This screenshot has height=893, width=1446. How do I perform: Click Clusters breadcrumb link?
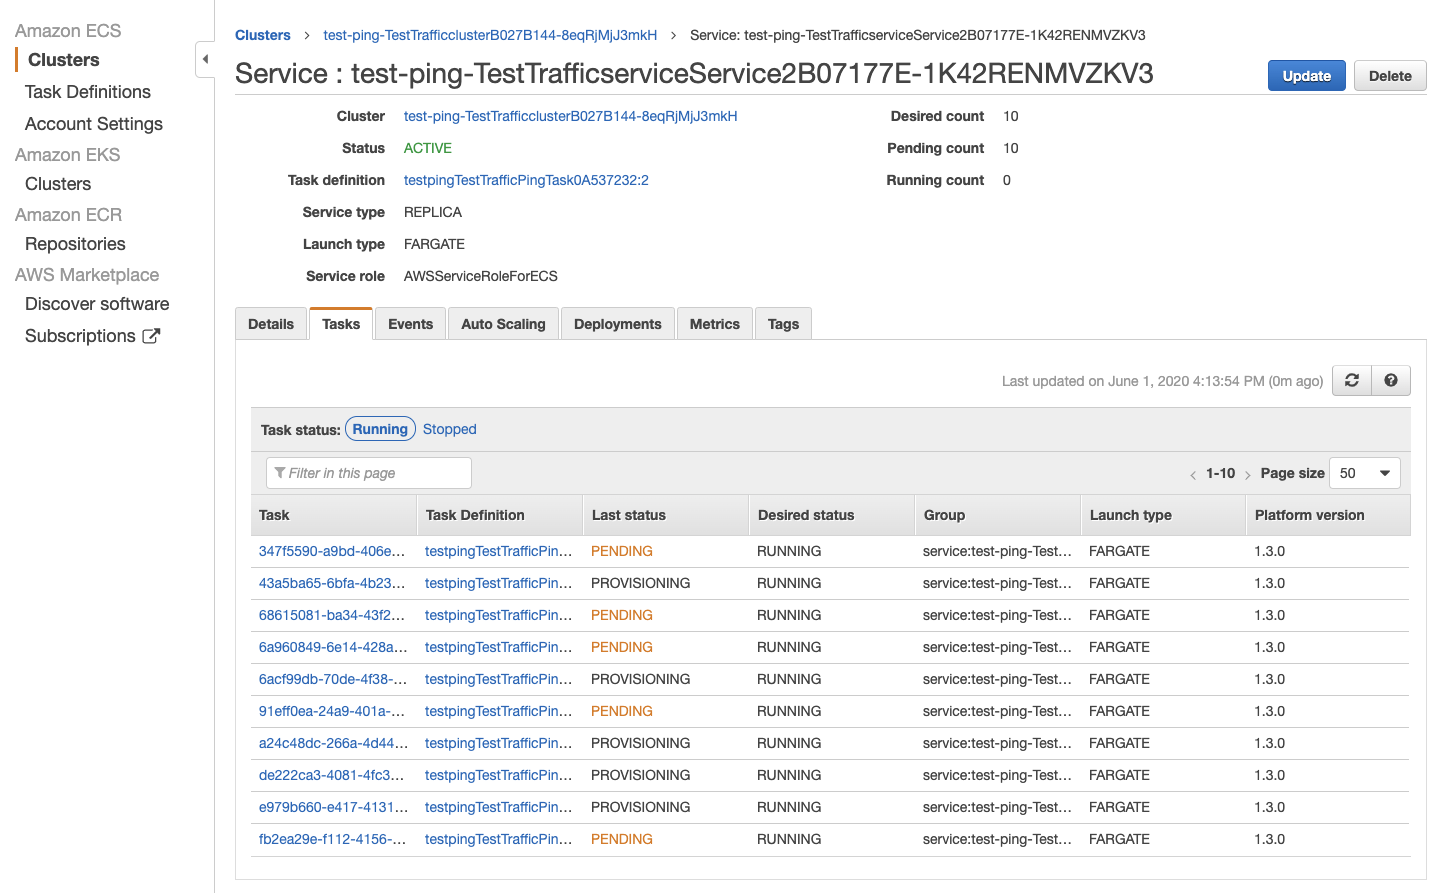coord(263,35)
